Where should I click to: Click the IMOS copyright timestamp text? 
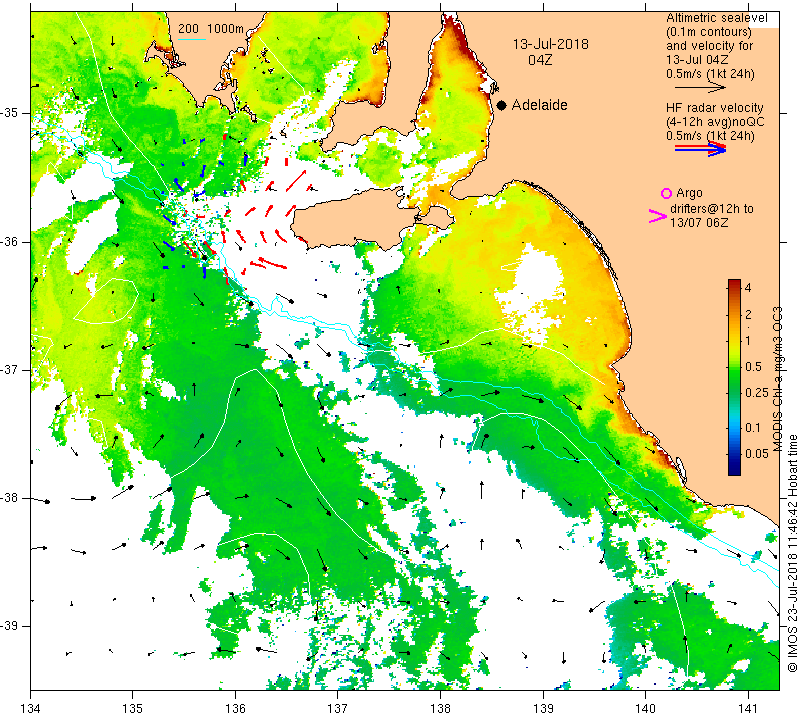792,553
